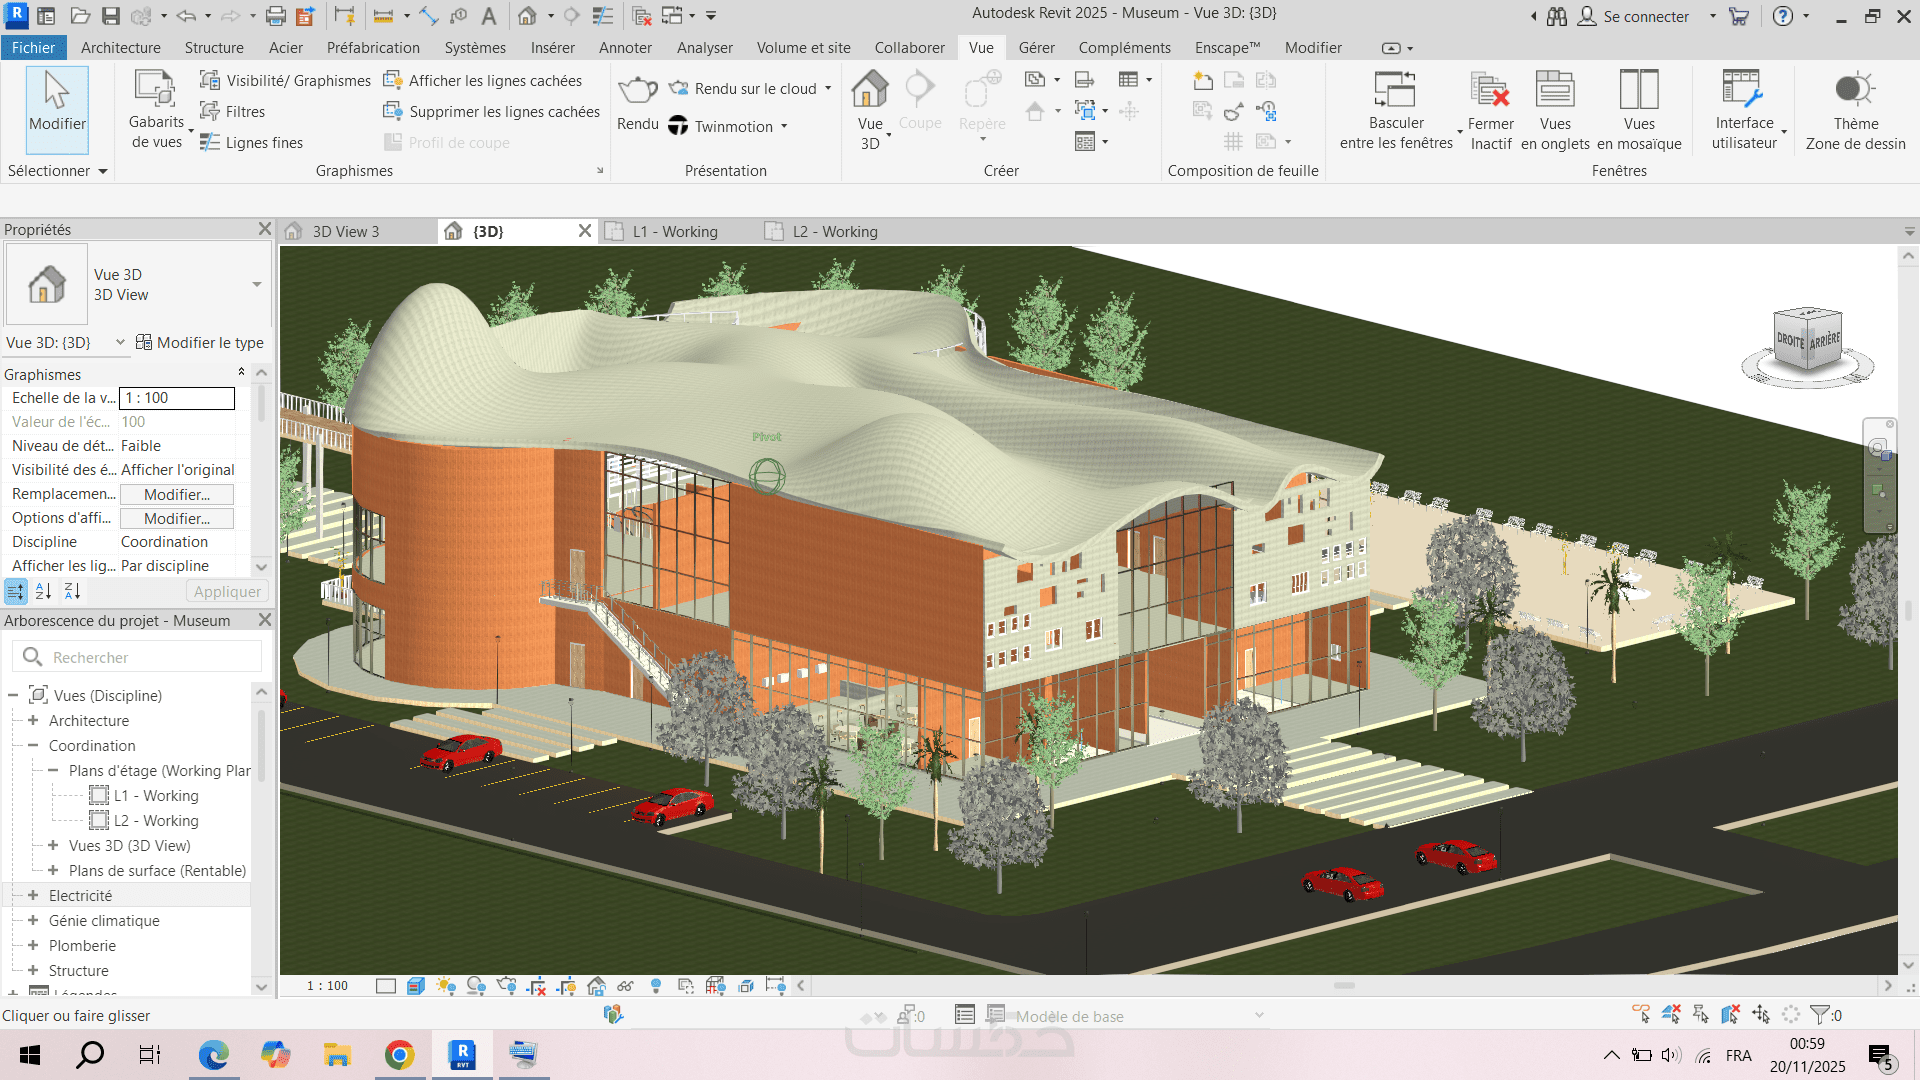The height and width of the screenshot is (1080, 1920).
Task: Click the ViewCube DROITE face
Action: click(x=1790, y=341)
